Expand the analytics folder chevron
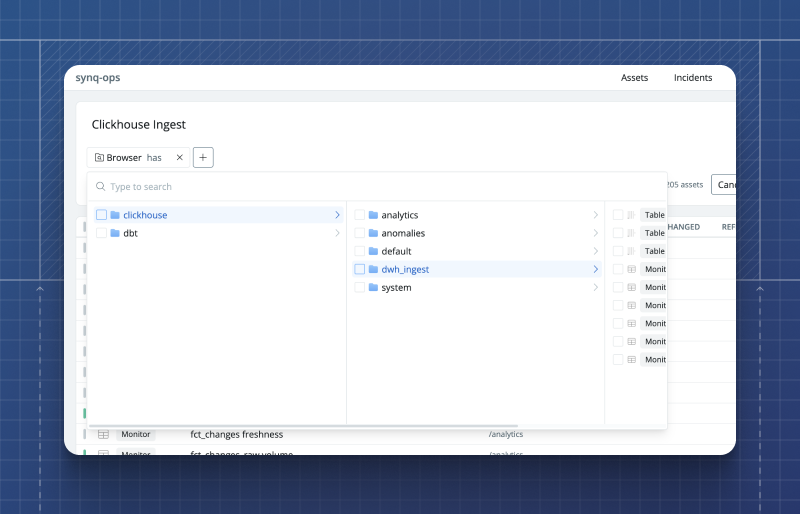The image size is (800, 514). click(x=595, y=215)
